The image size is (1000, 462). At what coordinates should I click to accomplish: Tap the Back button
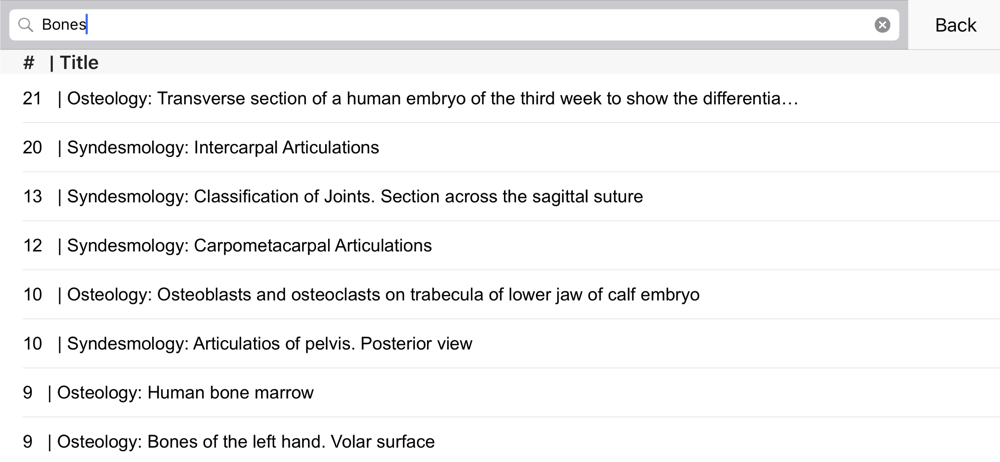(955, 25)
